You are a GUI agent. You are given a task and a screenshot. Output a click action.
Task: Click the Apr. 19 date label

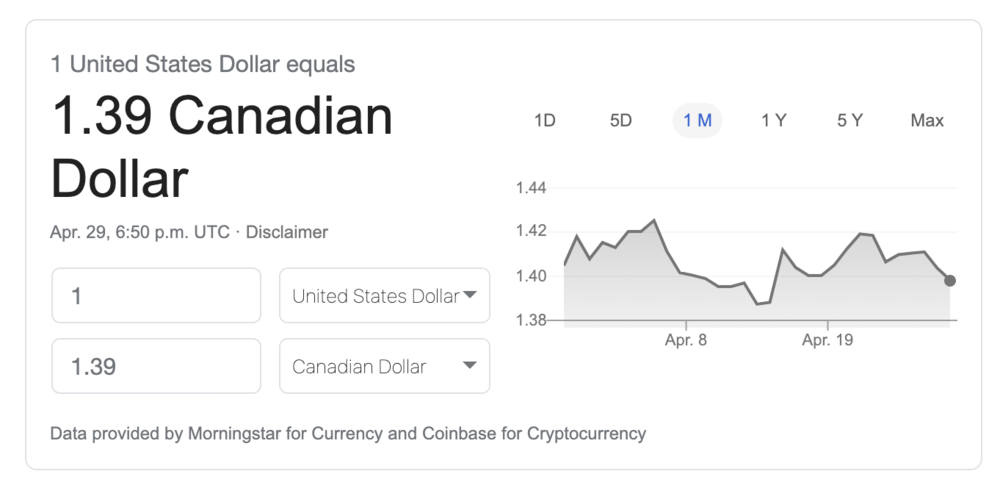[827, 340]
